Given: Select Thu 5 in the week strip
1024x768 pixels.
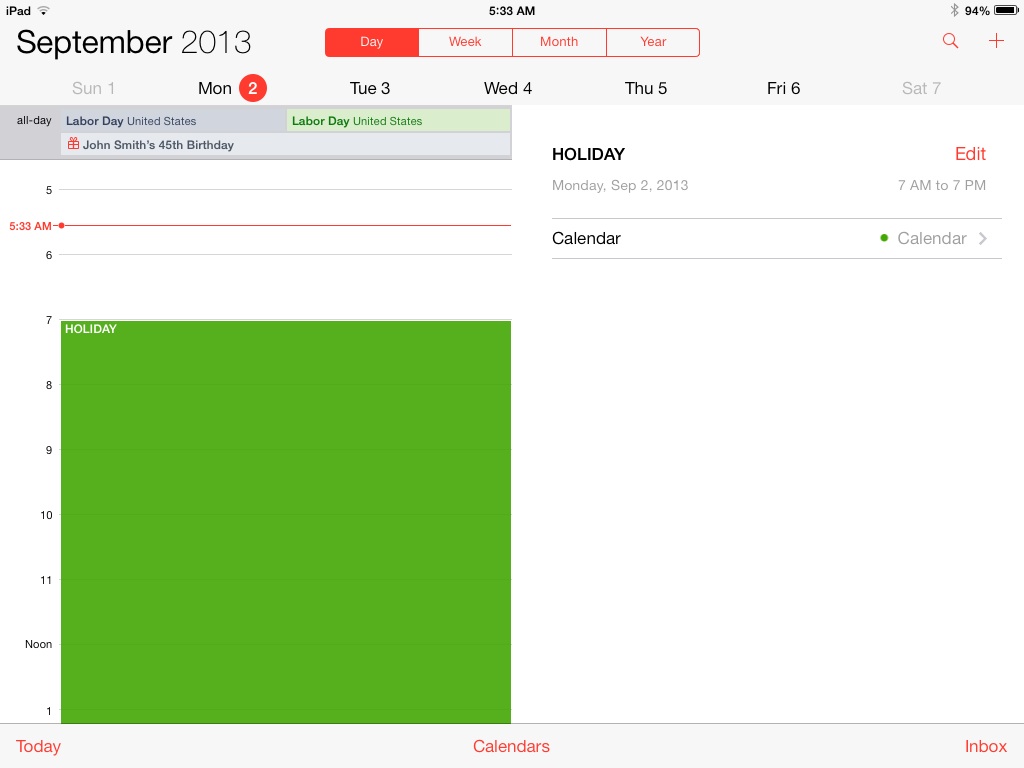Looking at the screenshot, I should point(646,88).
